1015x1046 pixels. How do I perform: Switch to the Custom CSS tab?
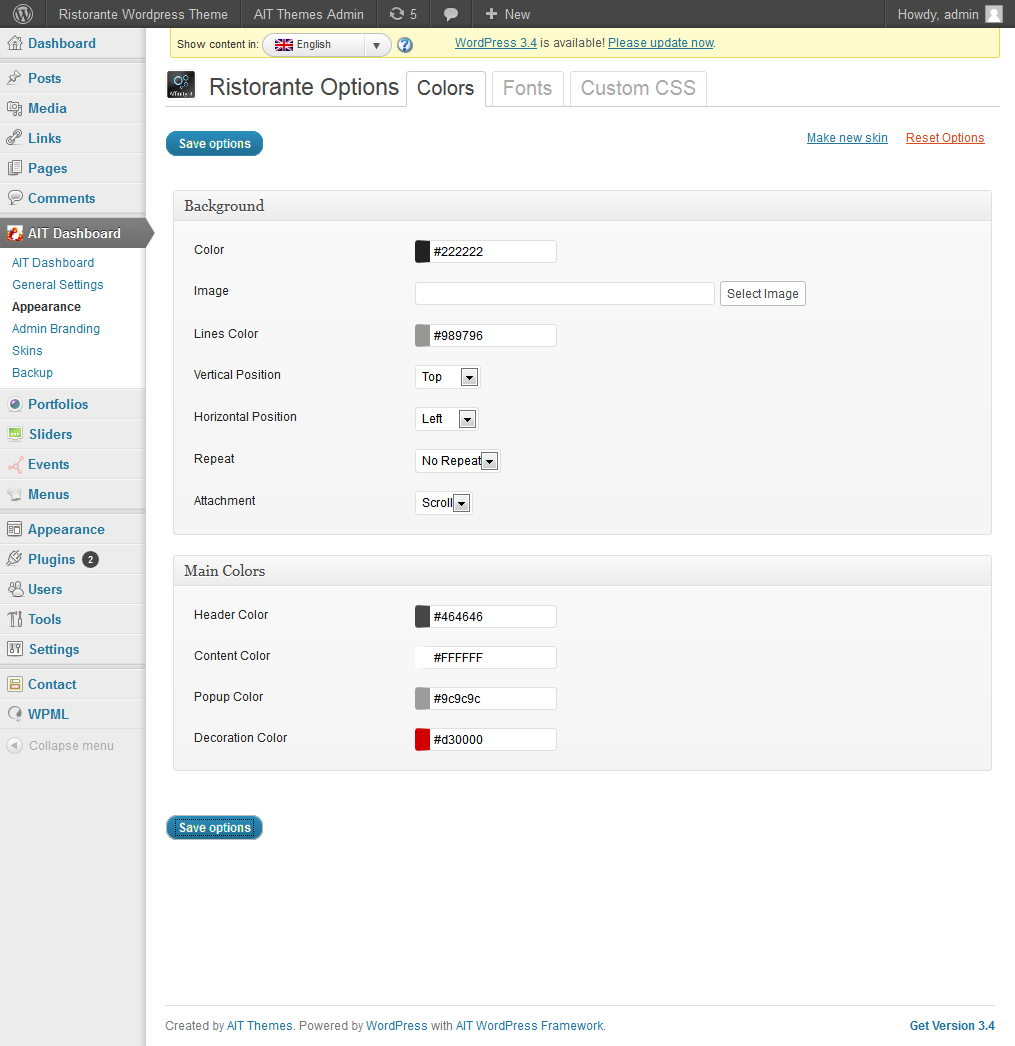pyautogui.click(x=638, y=88)
